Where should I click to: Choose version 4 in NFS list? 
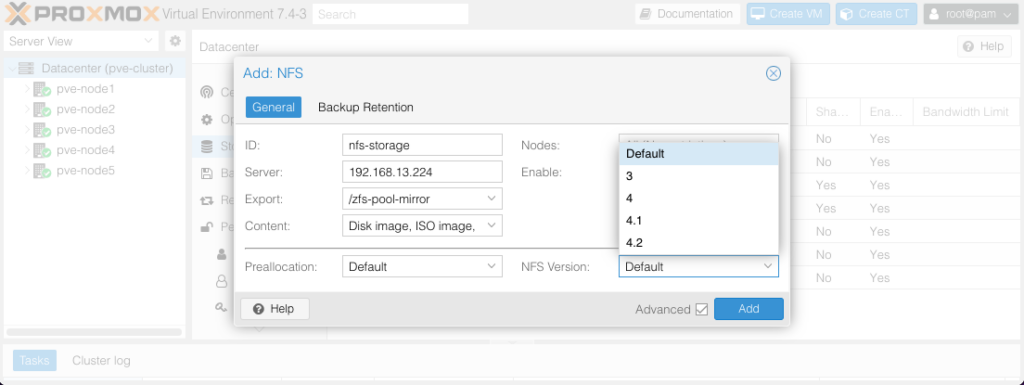699,198
